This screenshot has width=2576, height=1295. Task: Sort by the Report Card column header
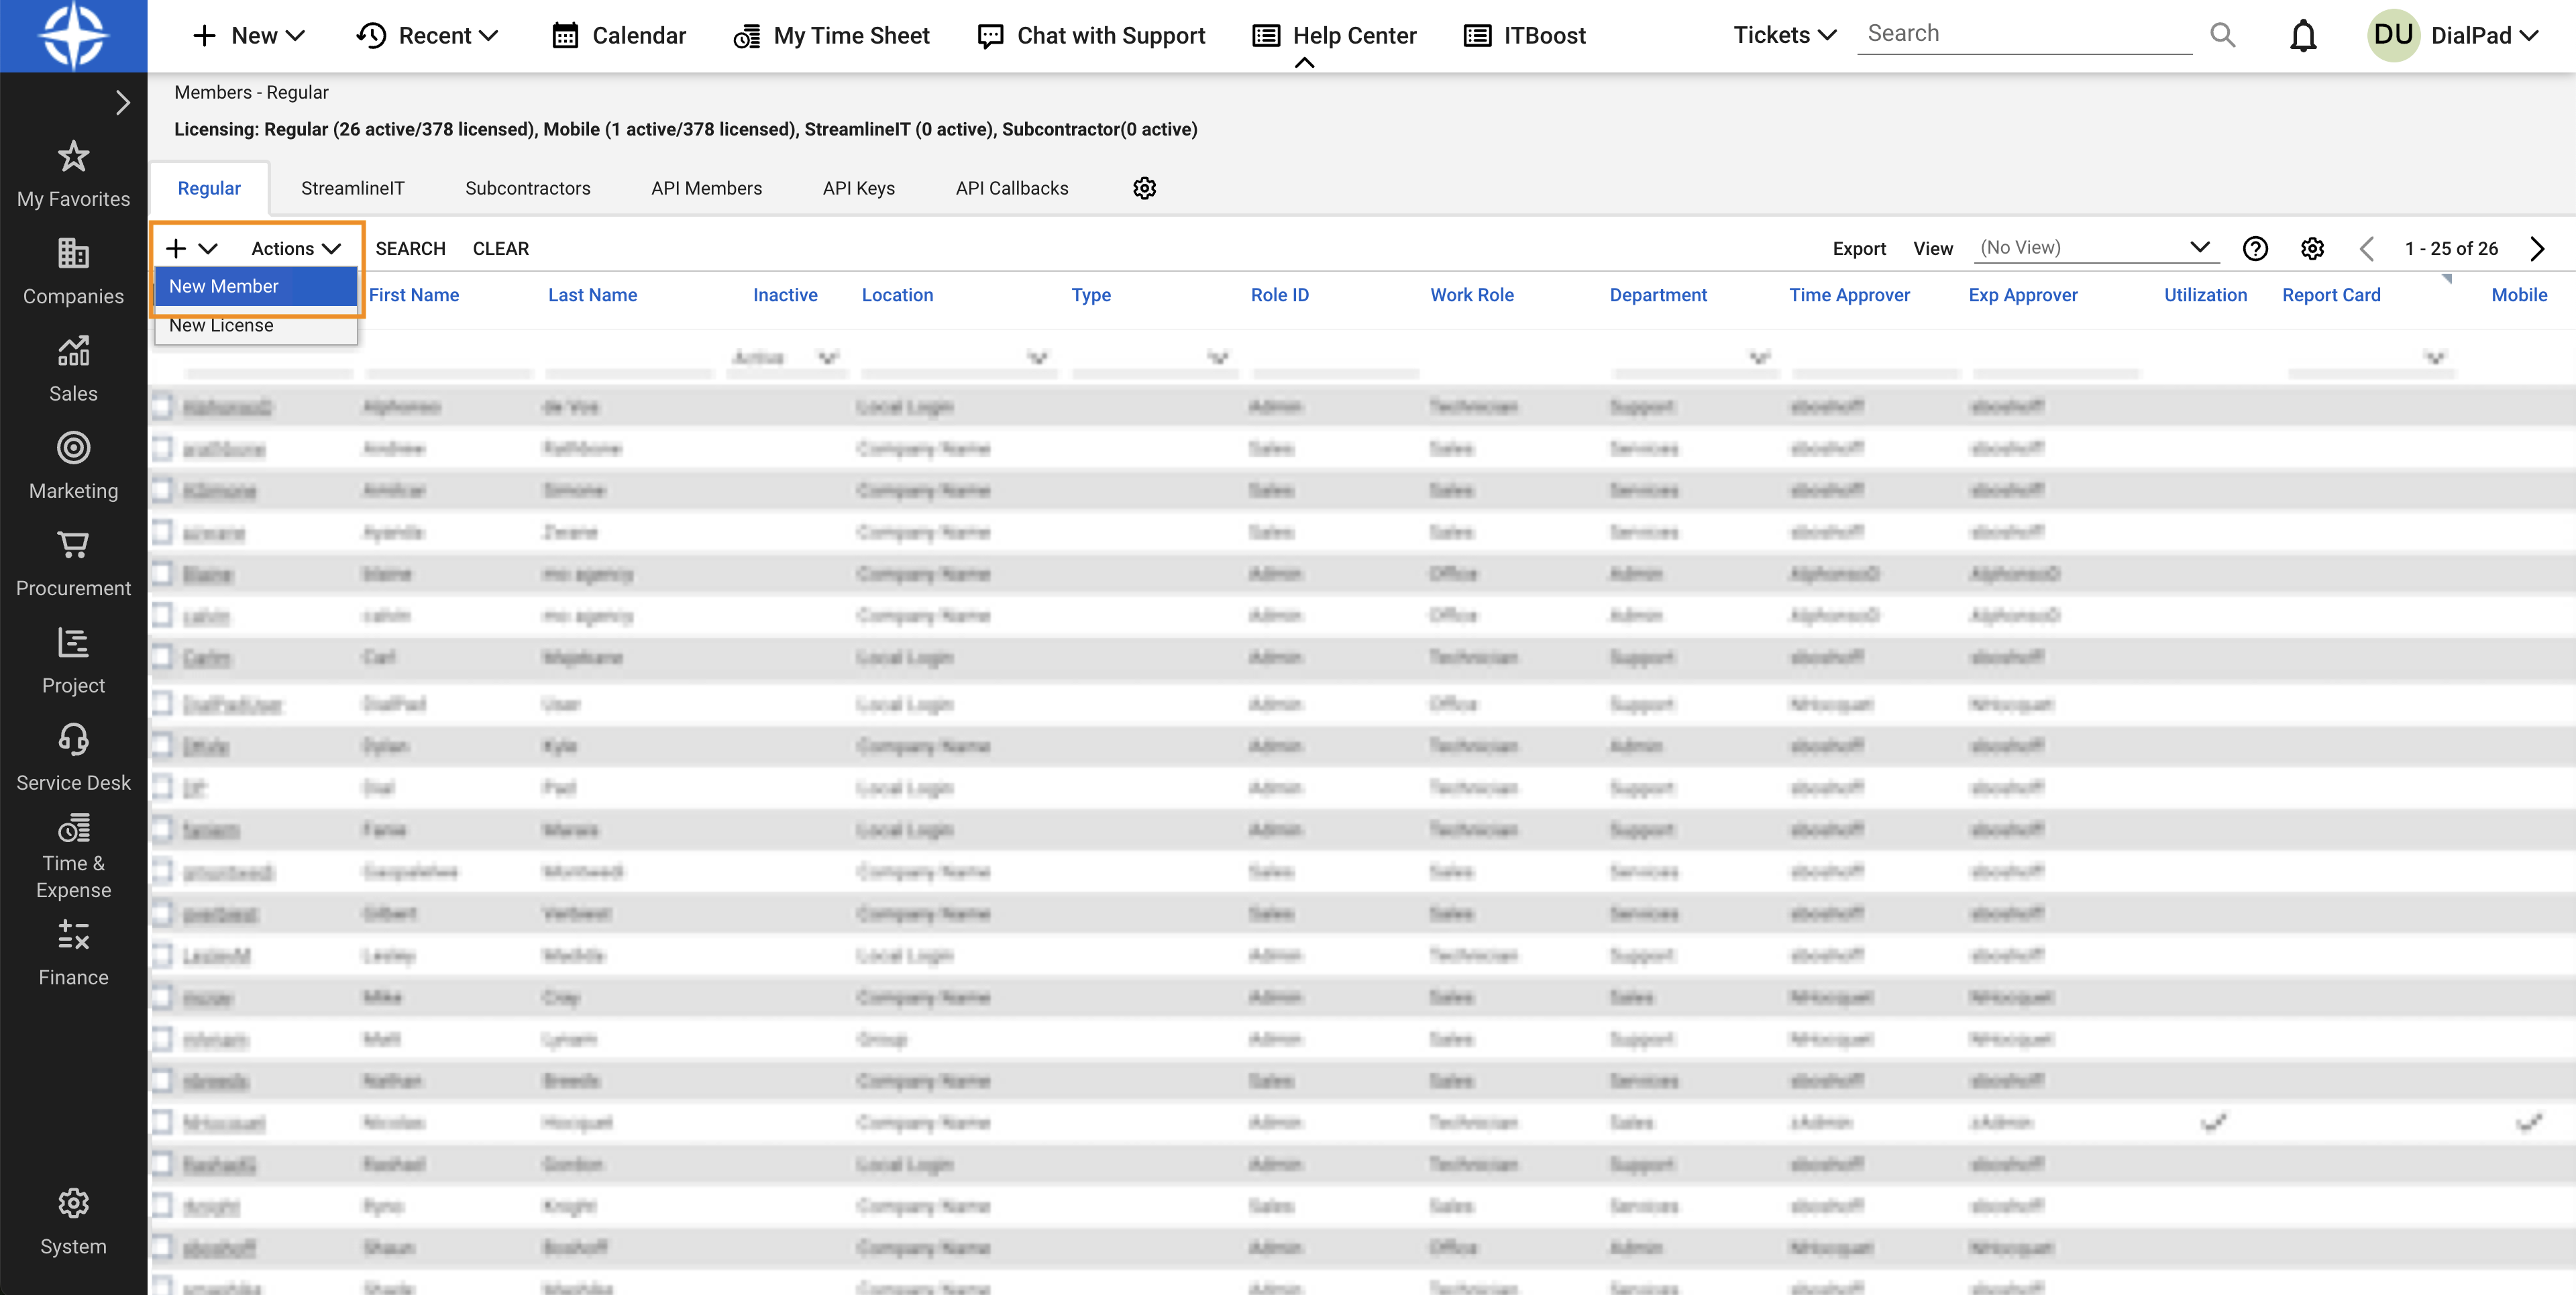pos(2331,295)
